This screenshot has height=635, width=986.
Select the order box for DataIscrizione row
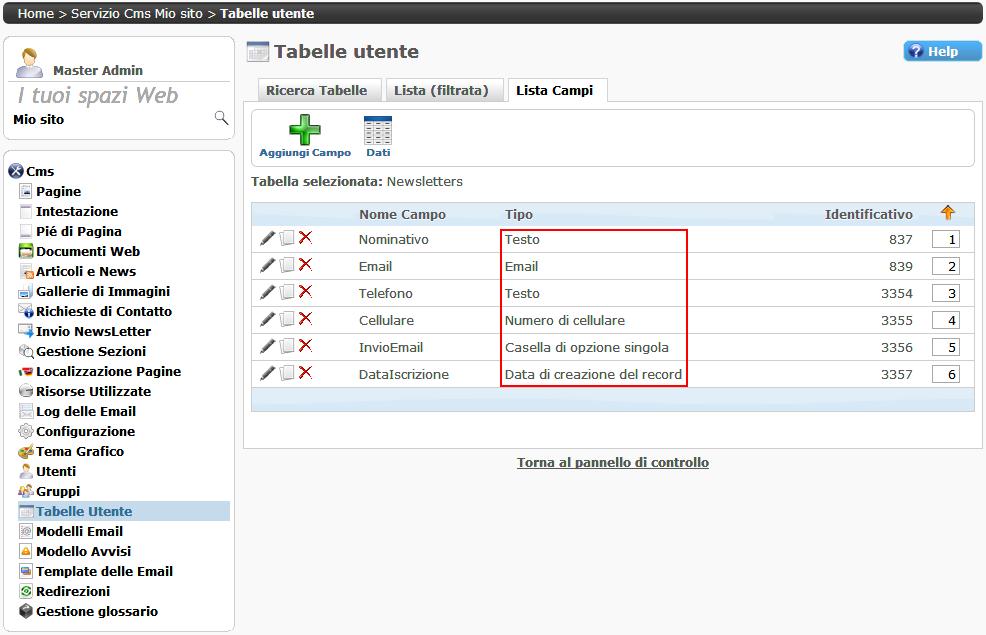[945, 375]
